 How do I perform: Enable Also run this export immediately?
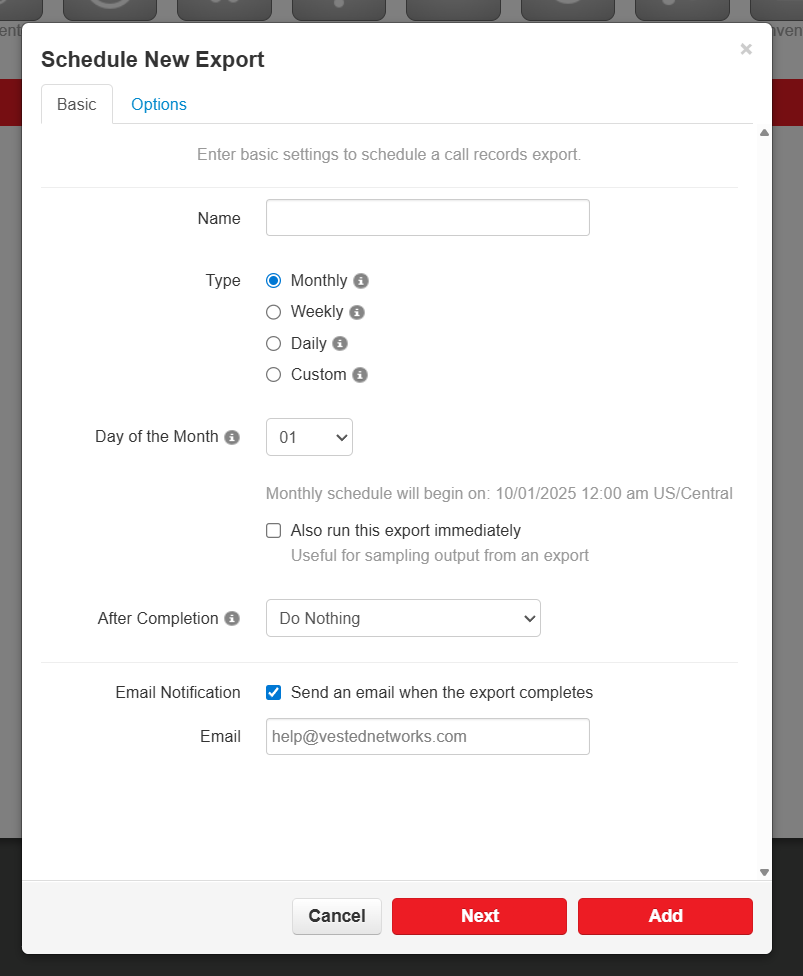pyautogui.click(x=274, y=531)
